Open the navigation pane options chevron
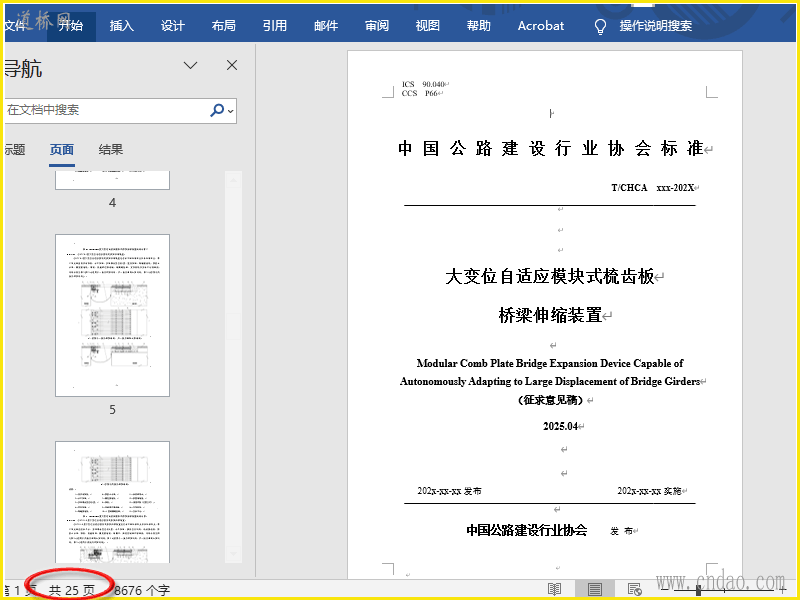The width and height of the screenshot is (800, 600). pos(190,65)
